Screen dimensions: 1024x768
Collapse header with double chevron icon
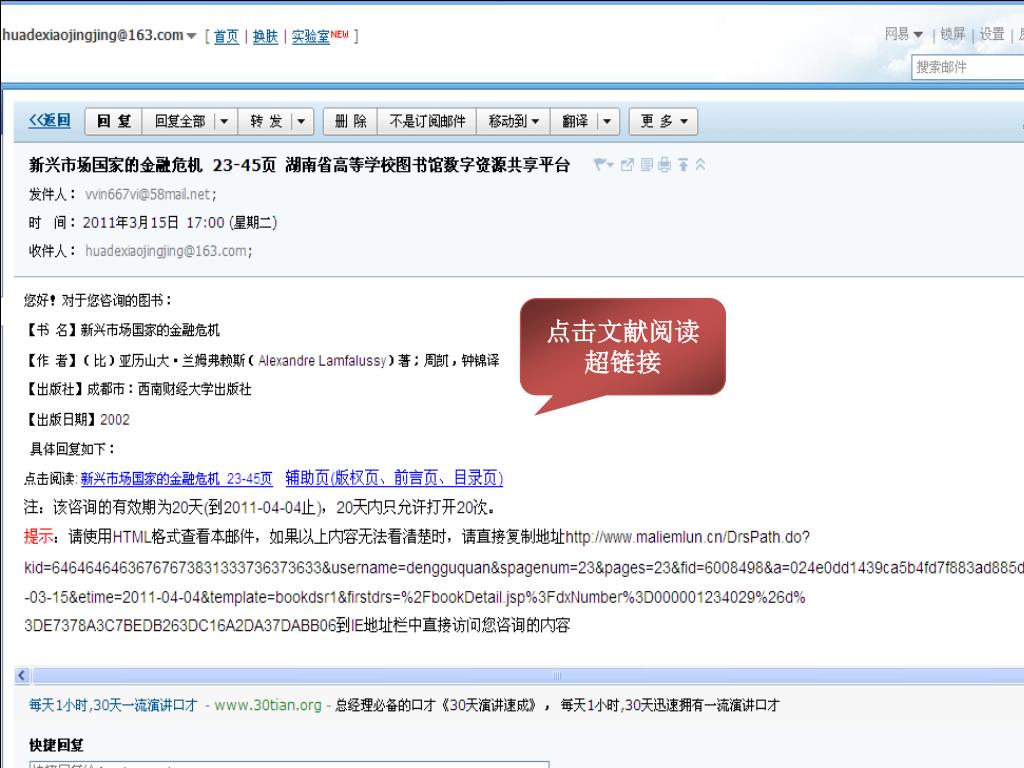click(700, 165)
